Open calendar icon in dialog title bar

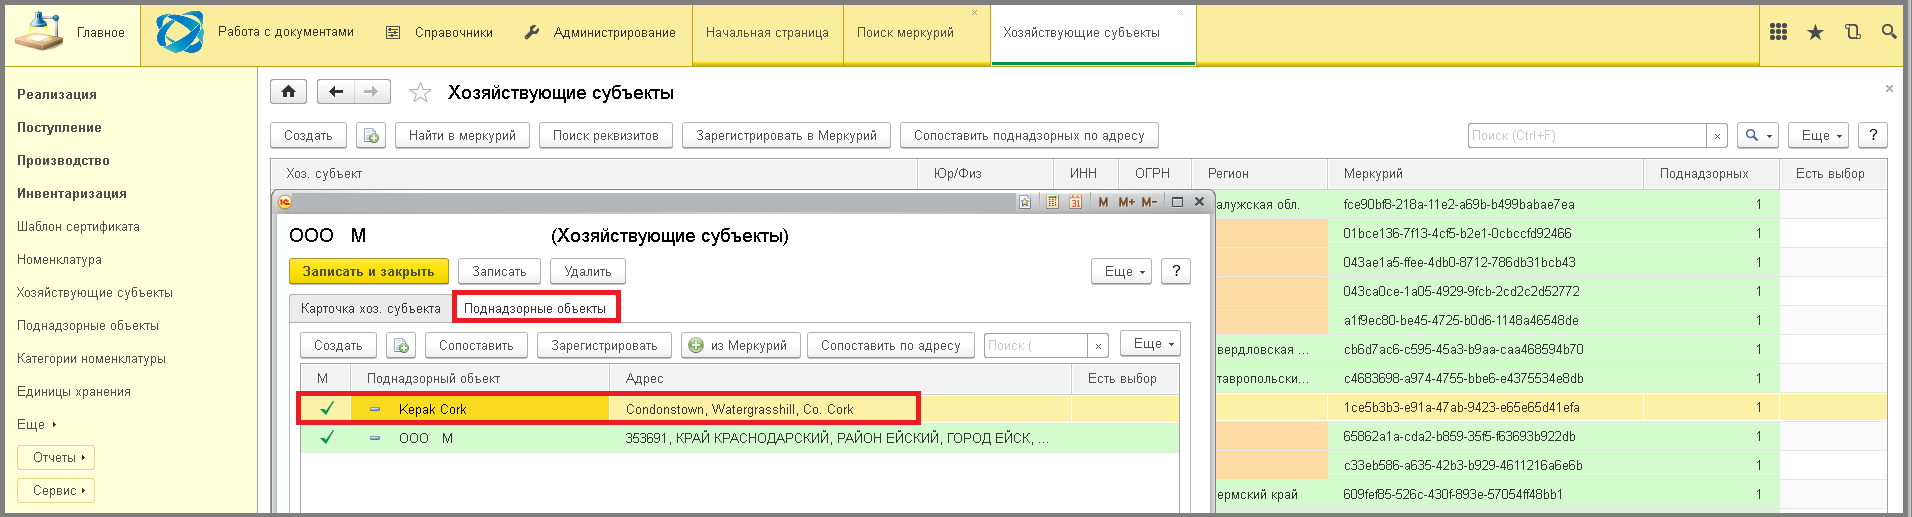(1076, 202)
